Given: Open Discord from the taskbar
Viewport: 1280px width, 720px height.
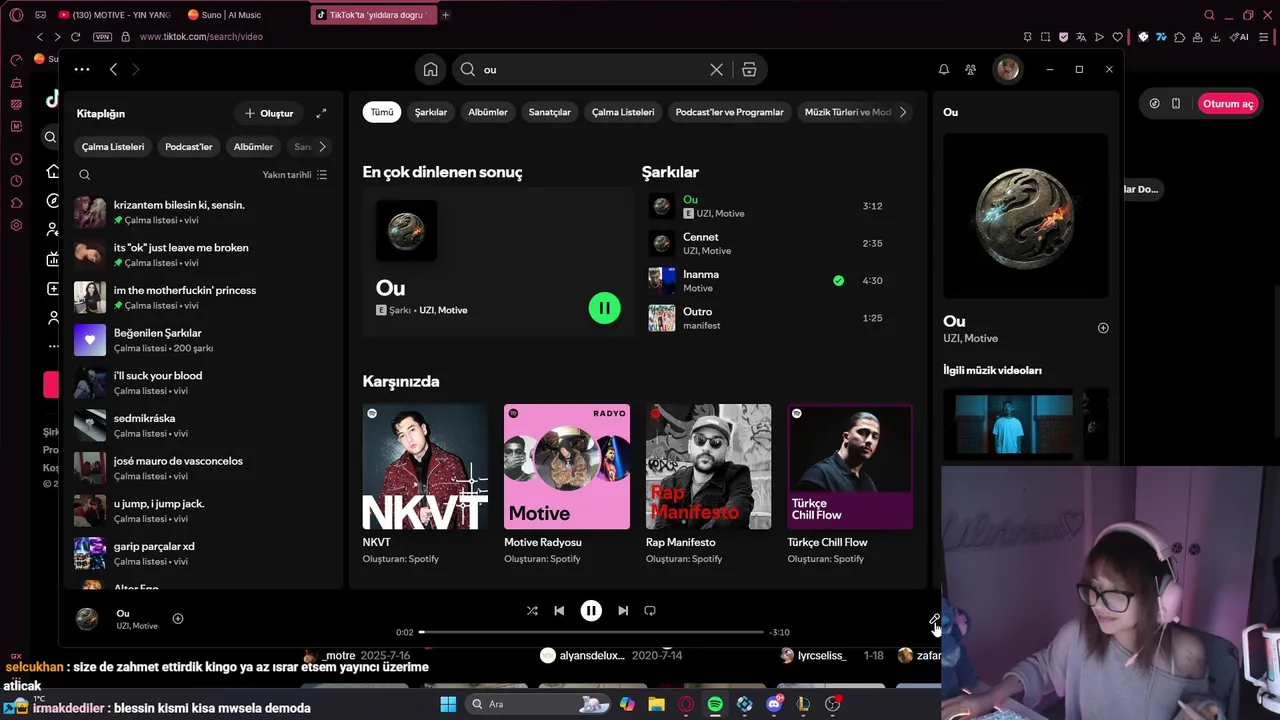Looking at the screenshot, I should click(x=774, y=704).
